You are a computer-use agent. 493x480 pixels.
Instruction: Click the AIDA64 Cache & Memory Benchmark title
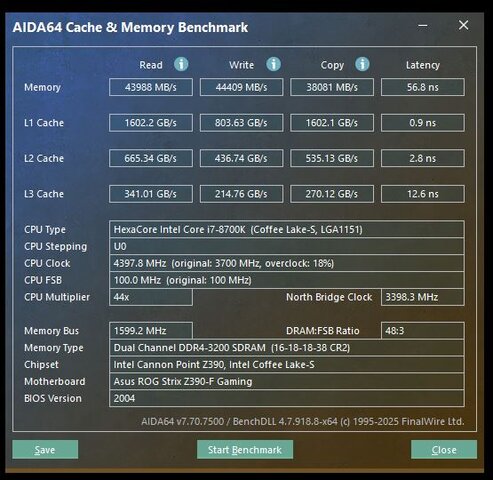pyautogui.click(x=130, y=27)
